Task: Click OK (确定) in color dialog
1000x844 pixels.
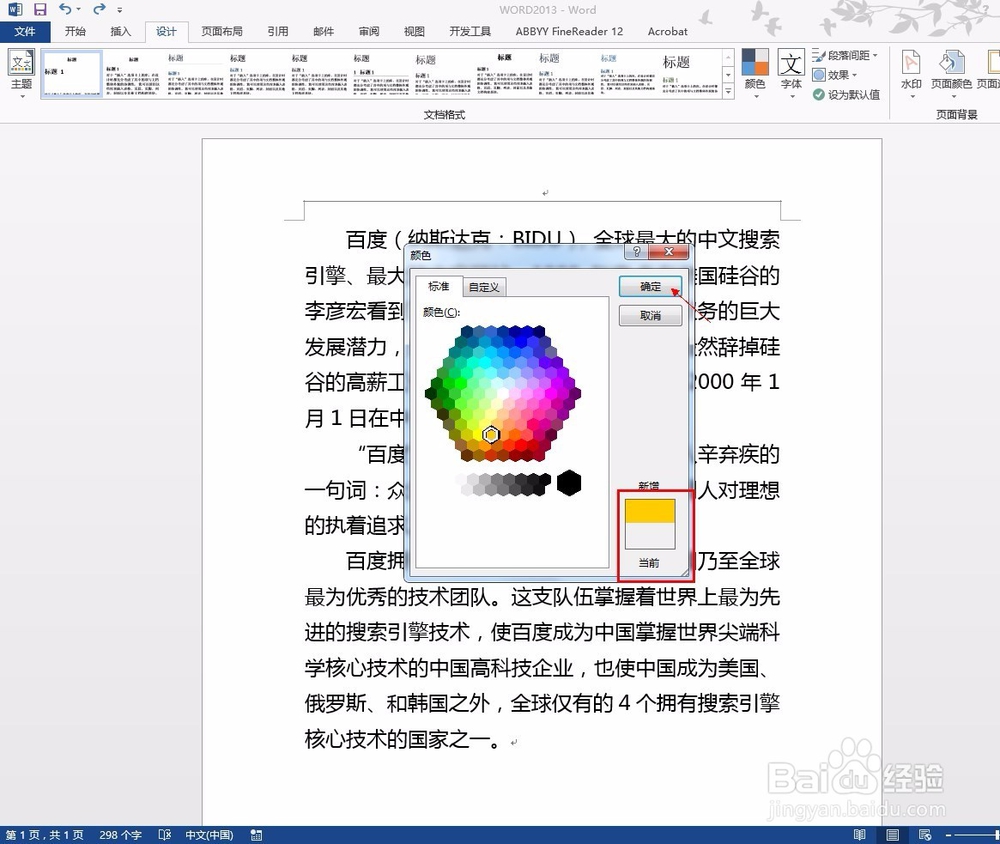Action: click(651, 286)
